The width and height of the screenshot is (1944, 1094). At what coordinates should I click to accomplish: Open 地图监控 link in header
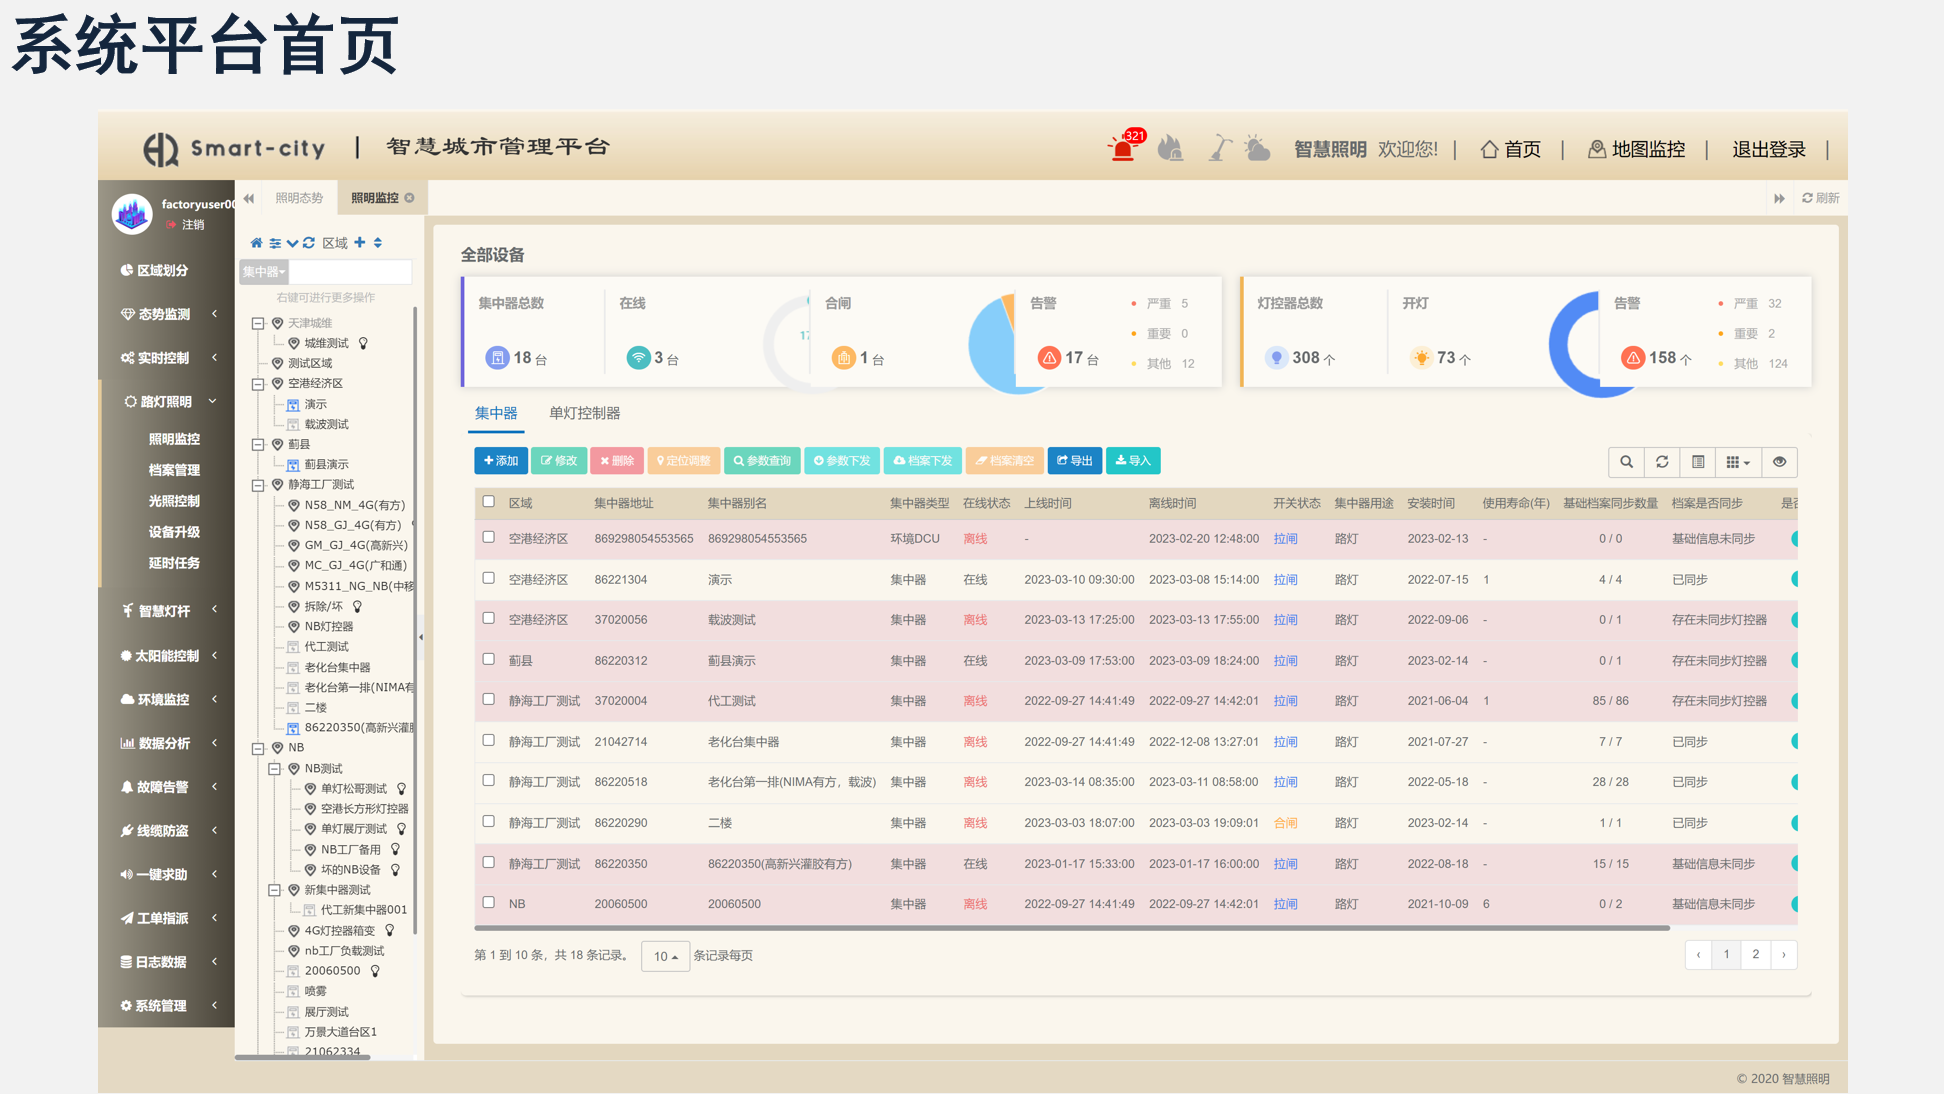click(1636, 149)
